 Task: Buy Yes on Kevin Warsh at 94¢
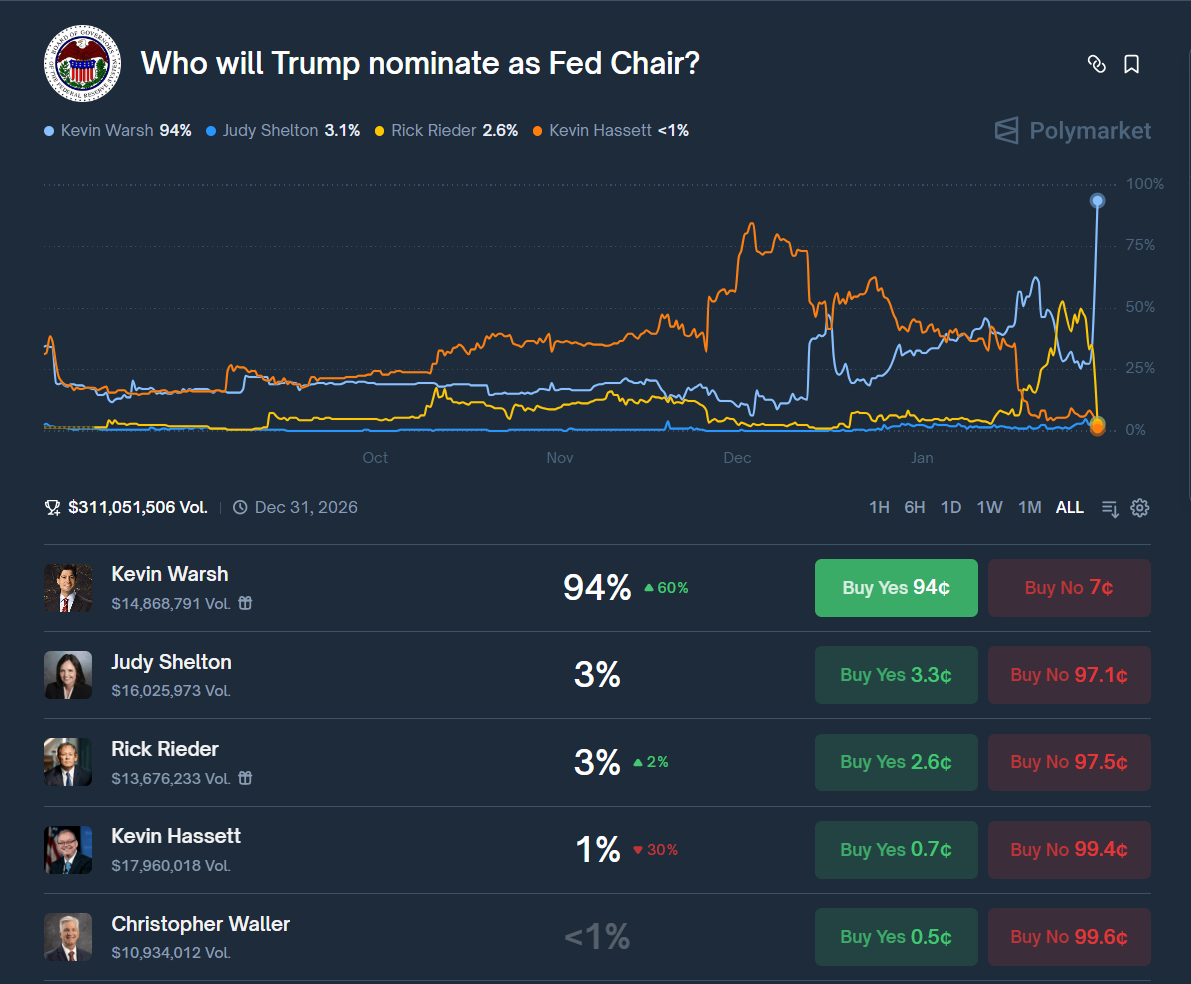(896, 588)
